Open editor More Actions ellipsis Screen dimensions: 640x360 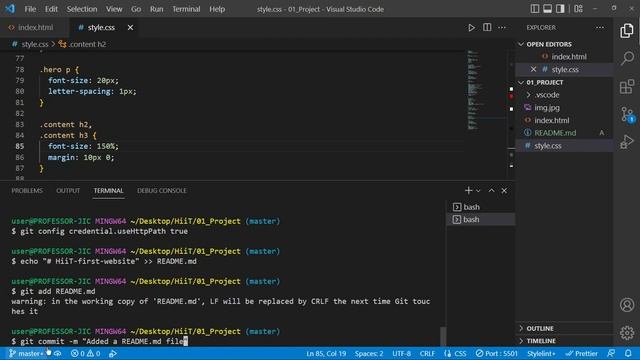(x=502, y=28)
